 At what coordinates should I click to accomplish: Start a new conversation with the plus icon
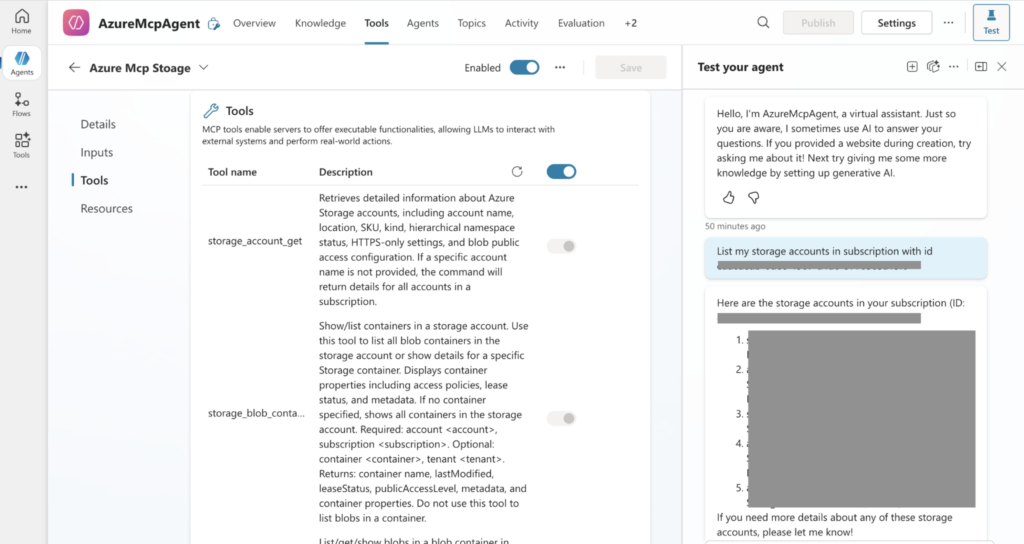point(912,67)
